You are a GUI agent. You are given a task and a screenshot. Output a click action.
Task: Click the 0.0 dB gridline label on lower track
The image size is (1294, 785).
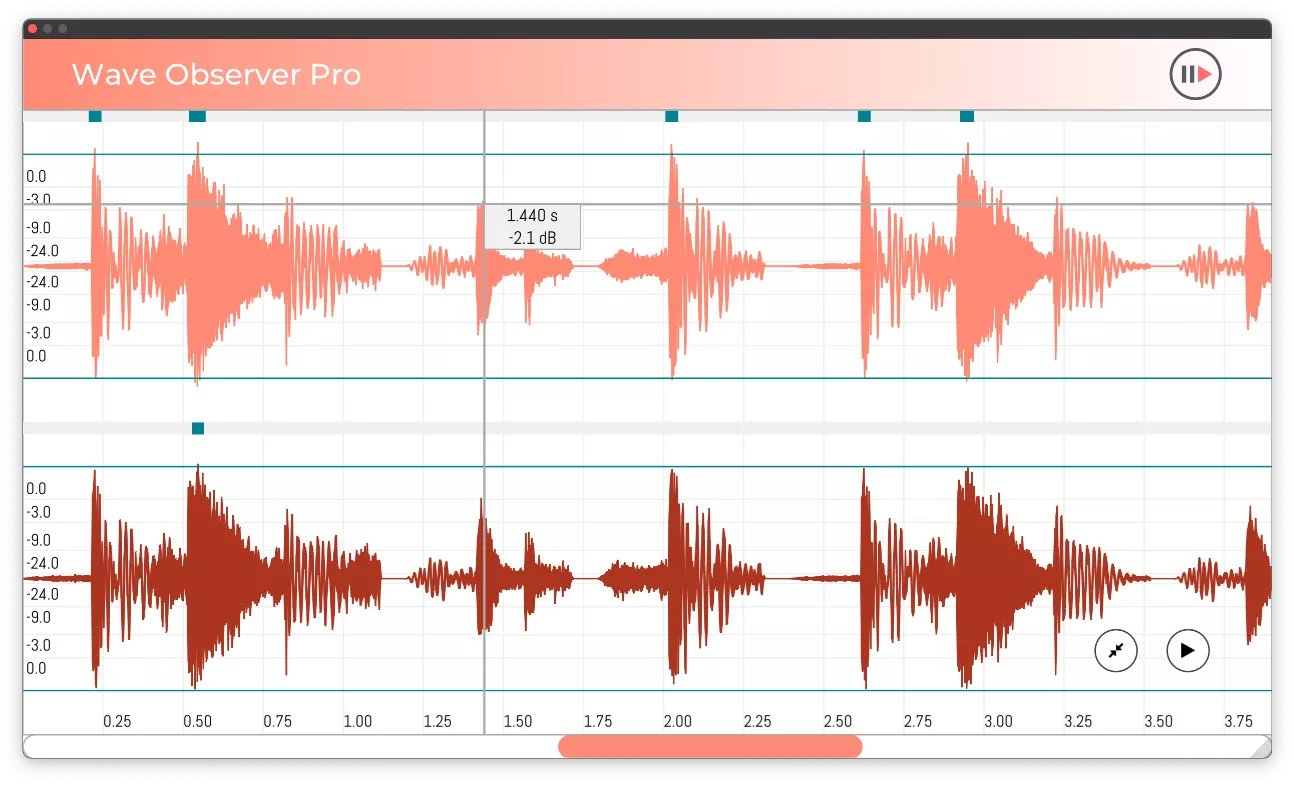[x=35, y=488]
